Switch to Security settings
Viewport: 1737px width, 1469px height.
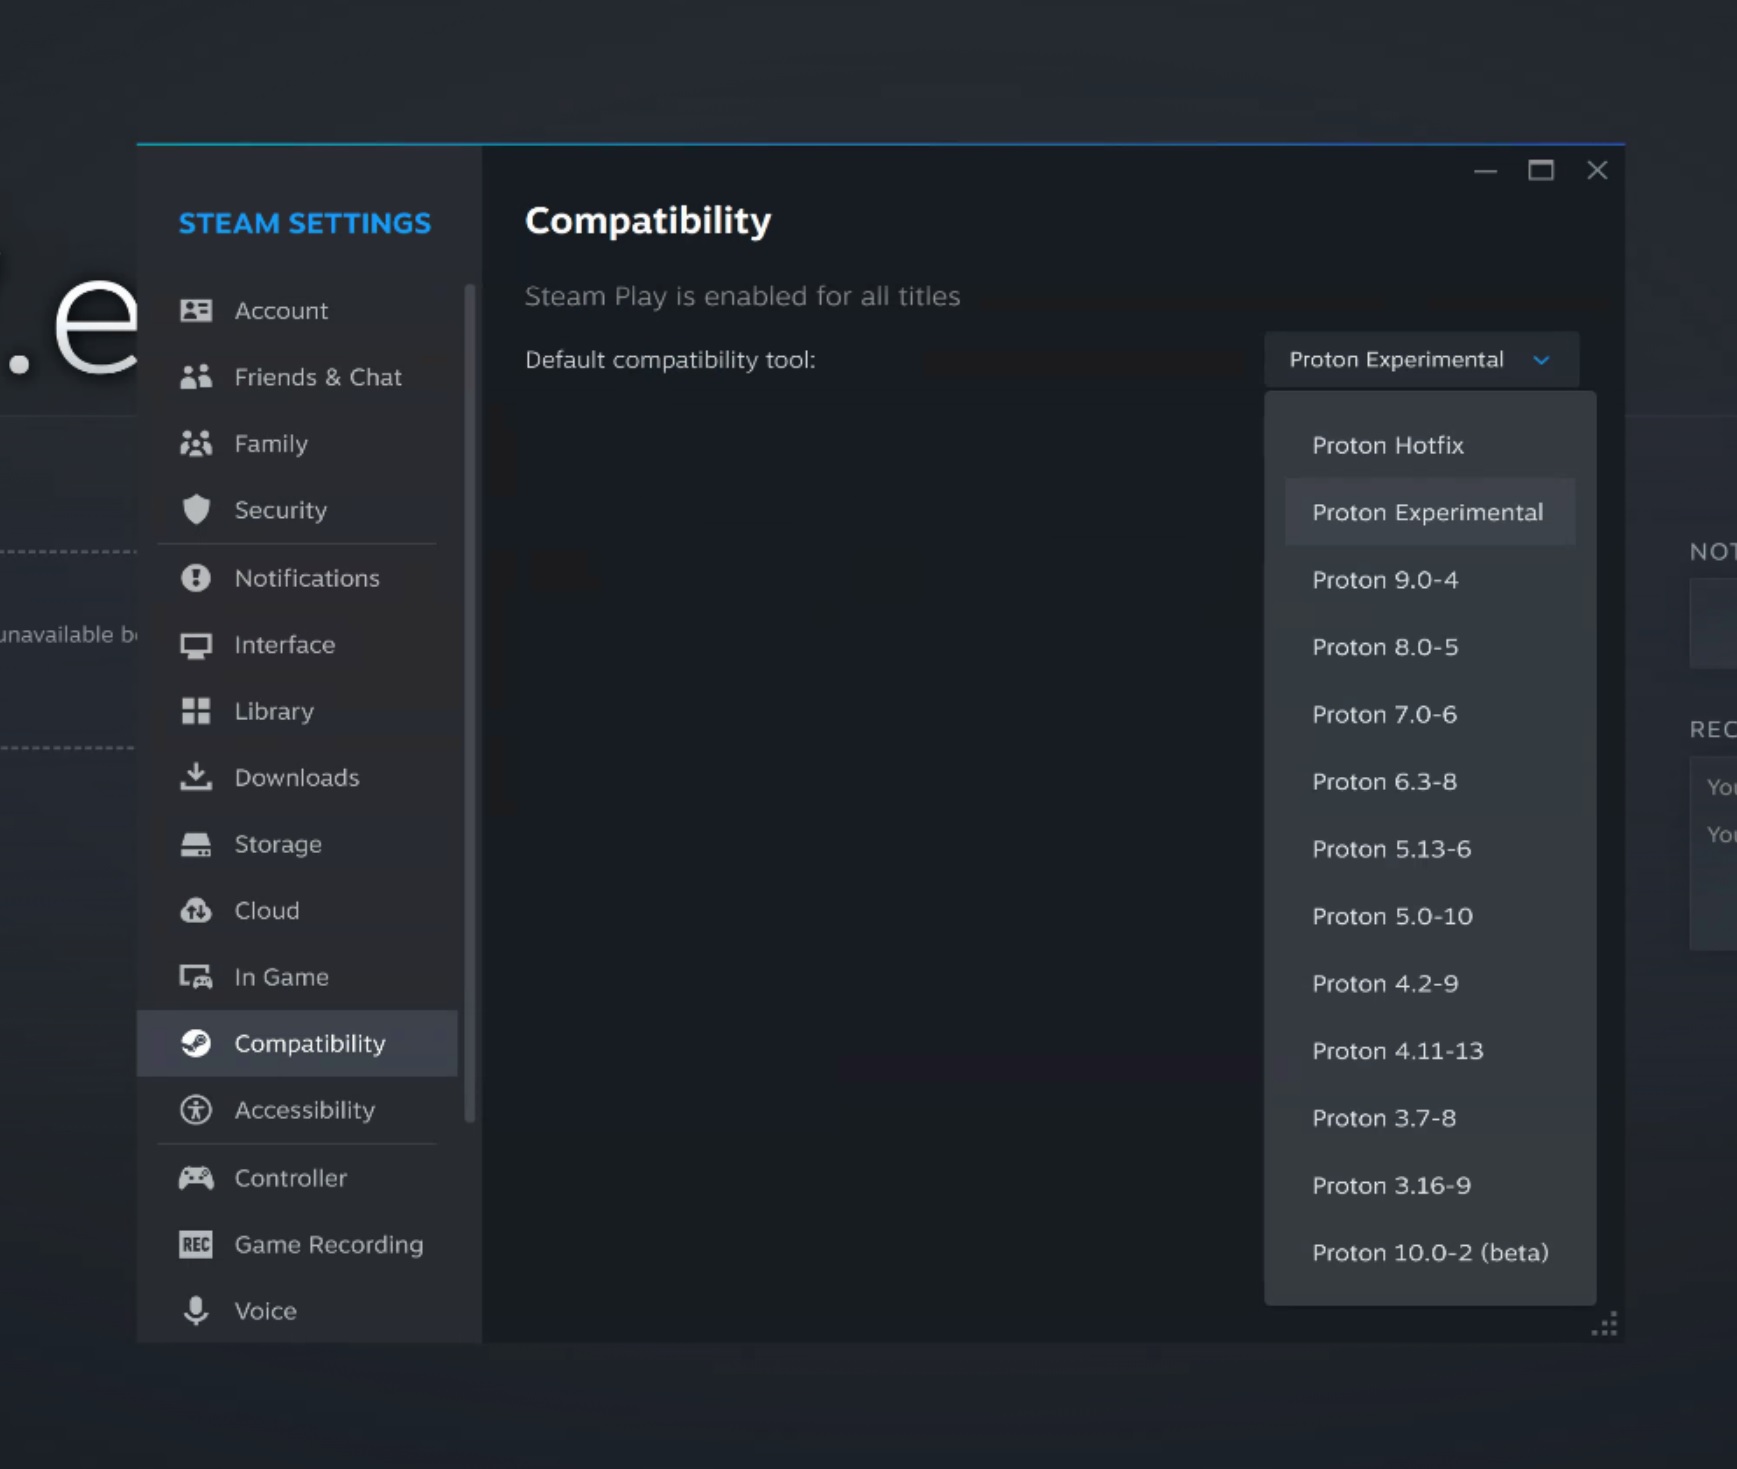[297, 510]
